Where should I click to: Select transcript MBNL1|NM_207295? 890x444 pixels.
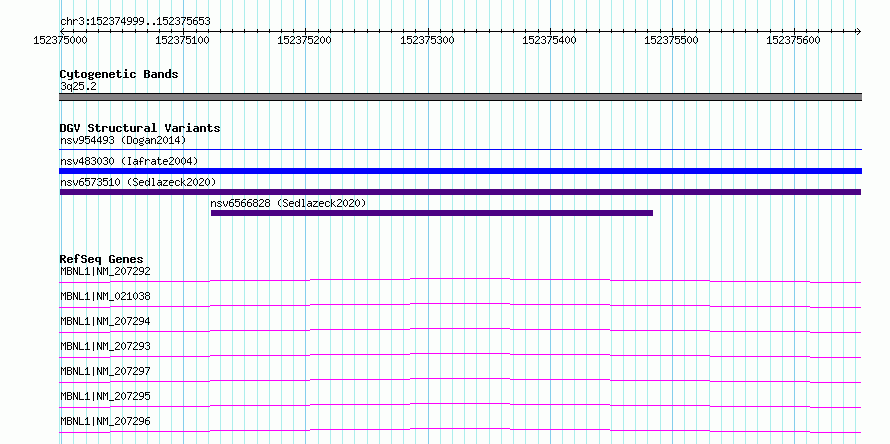pyautogui.click(x=106, y=396)
